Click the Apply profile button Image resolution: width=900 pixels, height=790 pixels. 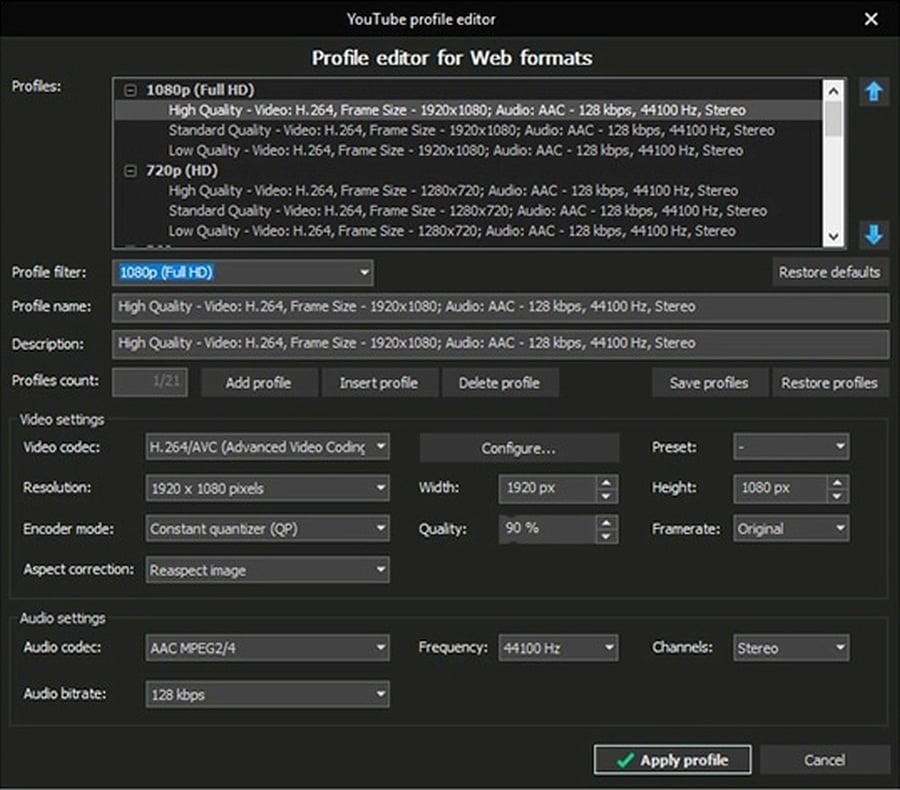tap(672, 760)
